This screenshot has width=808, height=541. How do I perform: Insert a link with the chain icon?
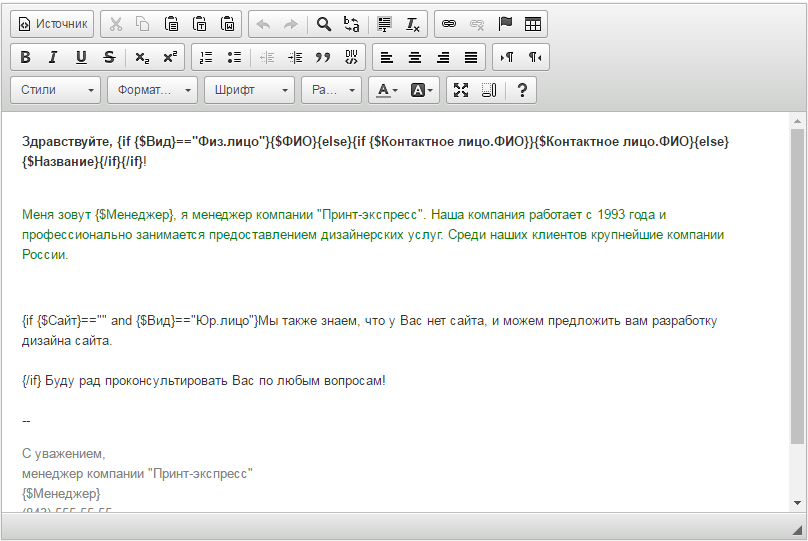tap(449, 23)
